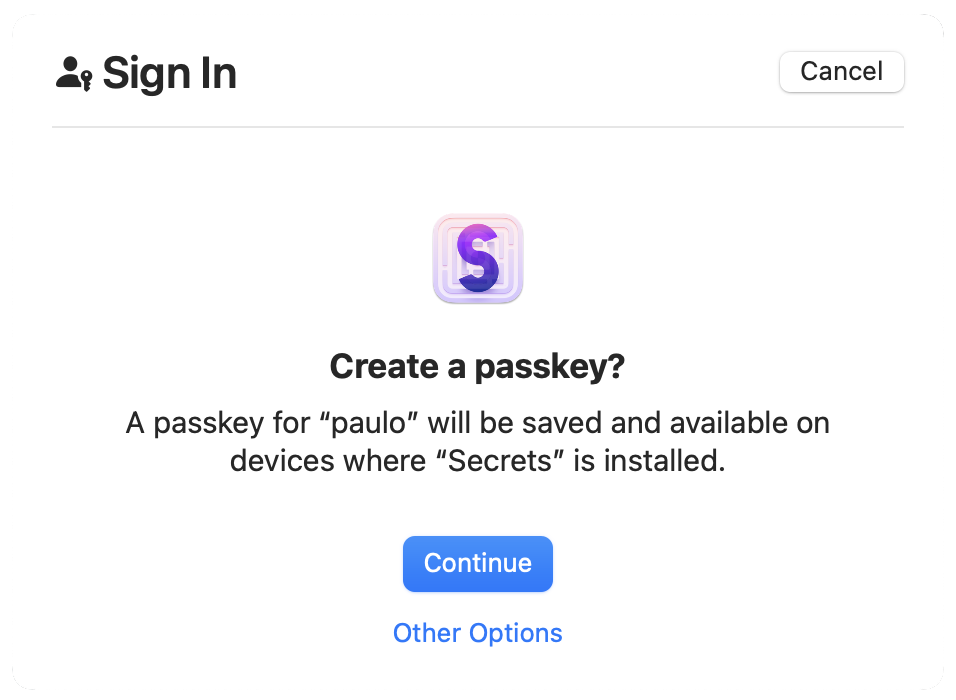Viewport: 956px width, 700px height.
Task: Confirm passkey creation with Continue
Action: 477,563
